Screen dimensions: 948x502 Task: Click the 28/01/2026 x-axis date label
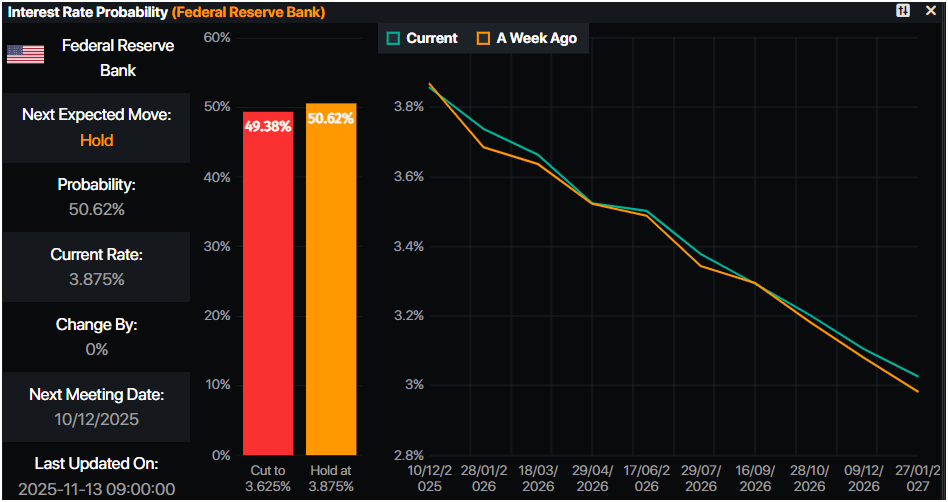(483, 478)
